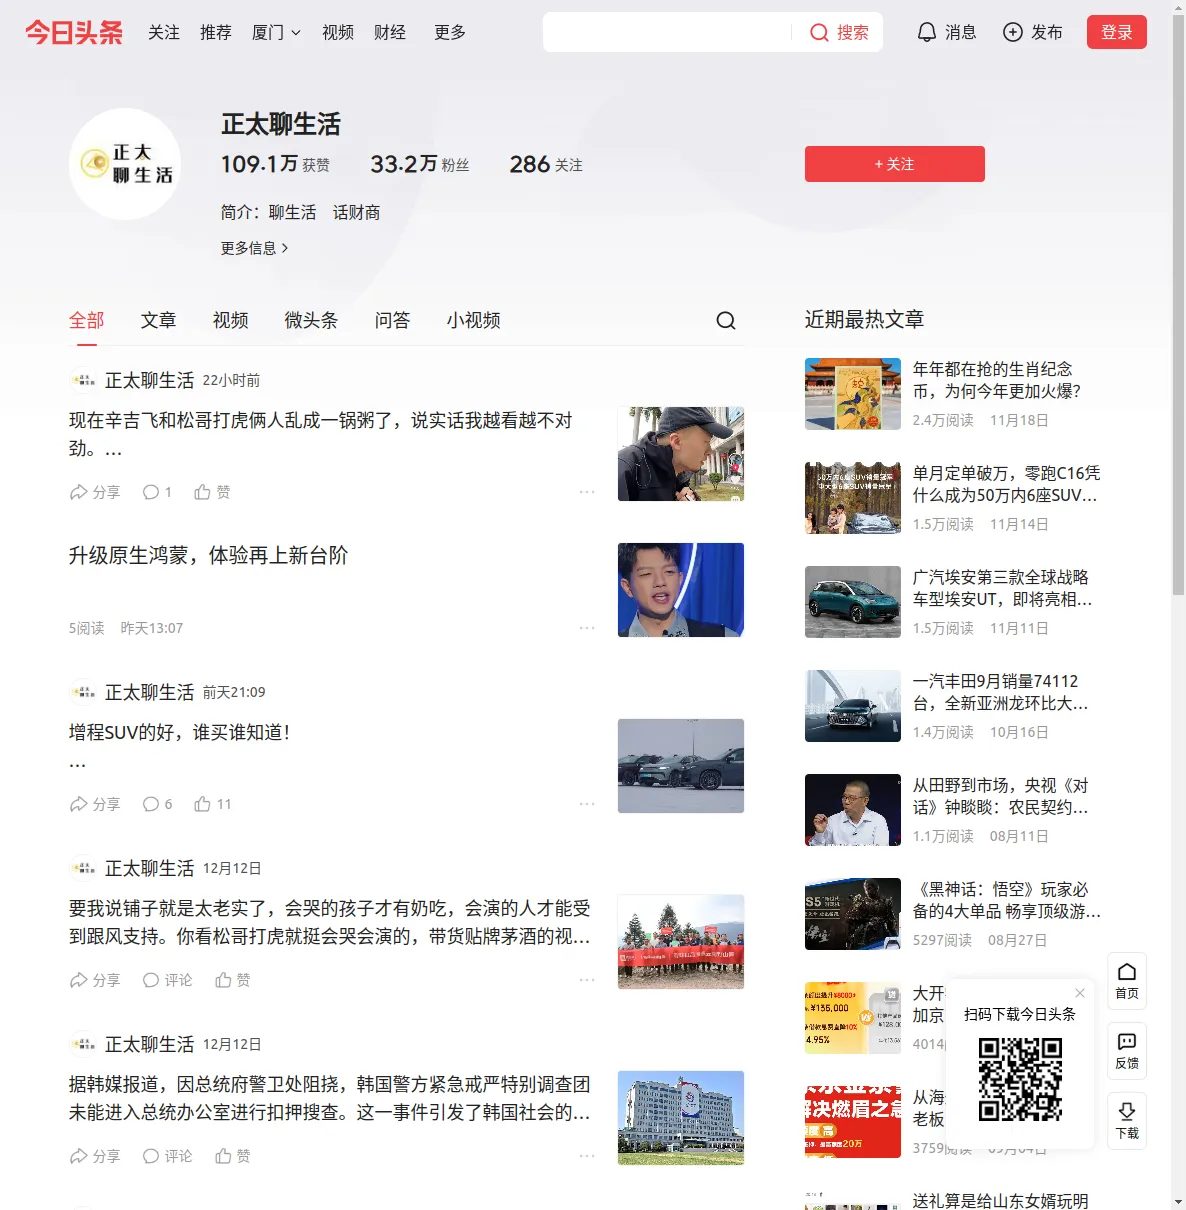1186x1210 pixels.
Task: Open 关注 in the top navigation
Action: pos(164,32)
